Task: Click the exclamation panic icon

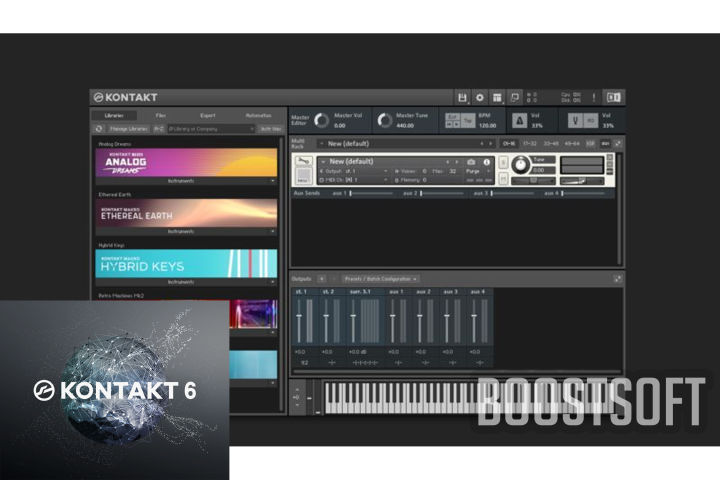Action: point(594,97)
